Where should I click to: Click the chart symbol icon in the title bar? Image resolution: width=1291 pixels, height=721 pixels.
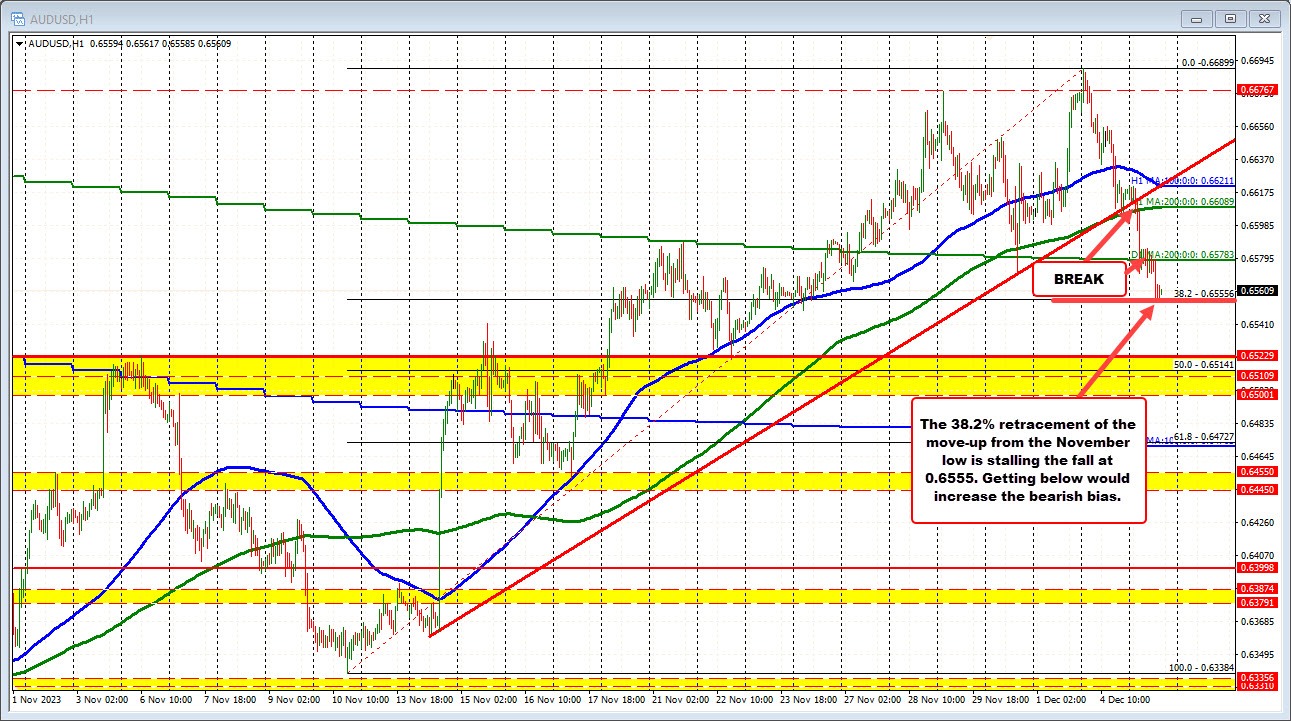(x=18, y=17)
